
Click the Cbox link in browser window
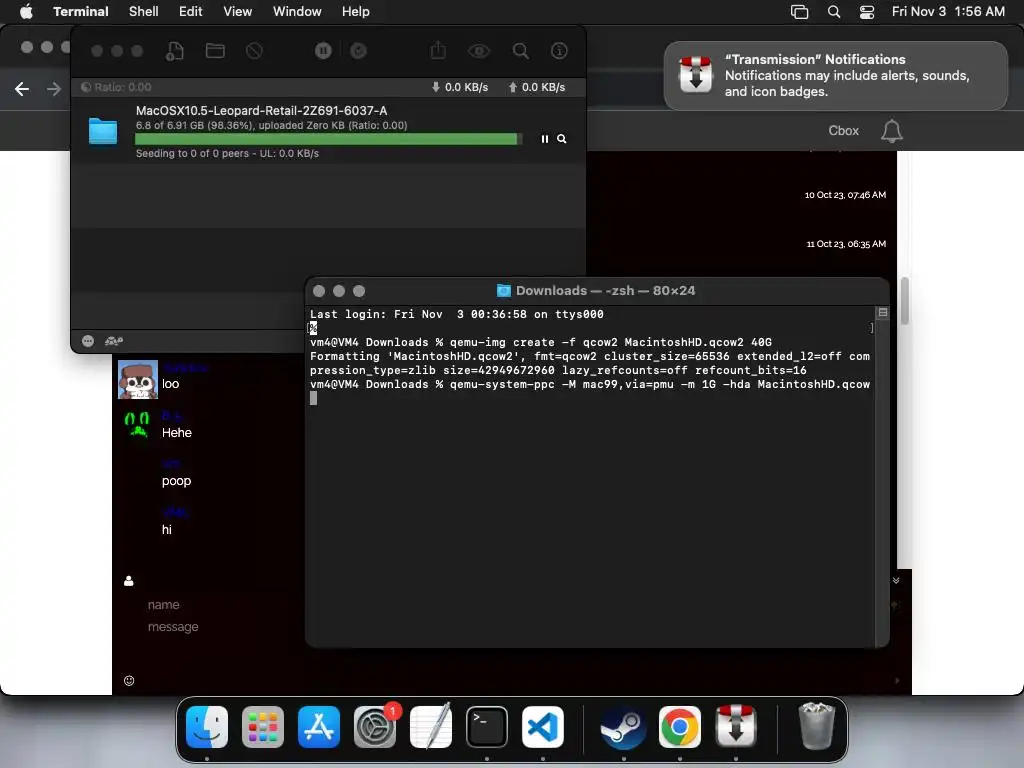(x=844, y=131)
